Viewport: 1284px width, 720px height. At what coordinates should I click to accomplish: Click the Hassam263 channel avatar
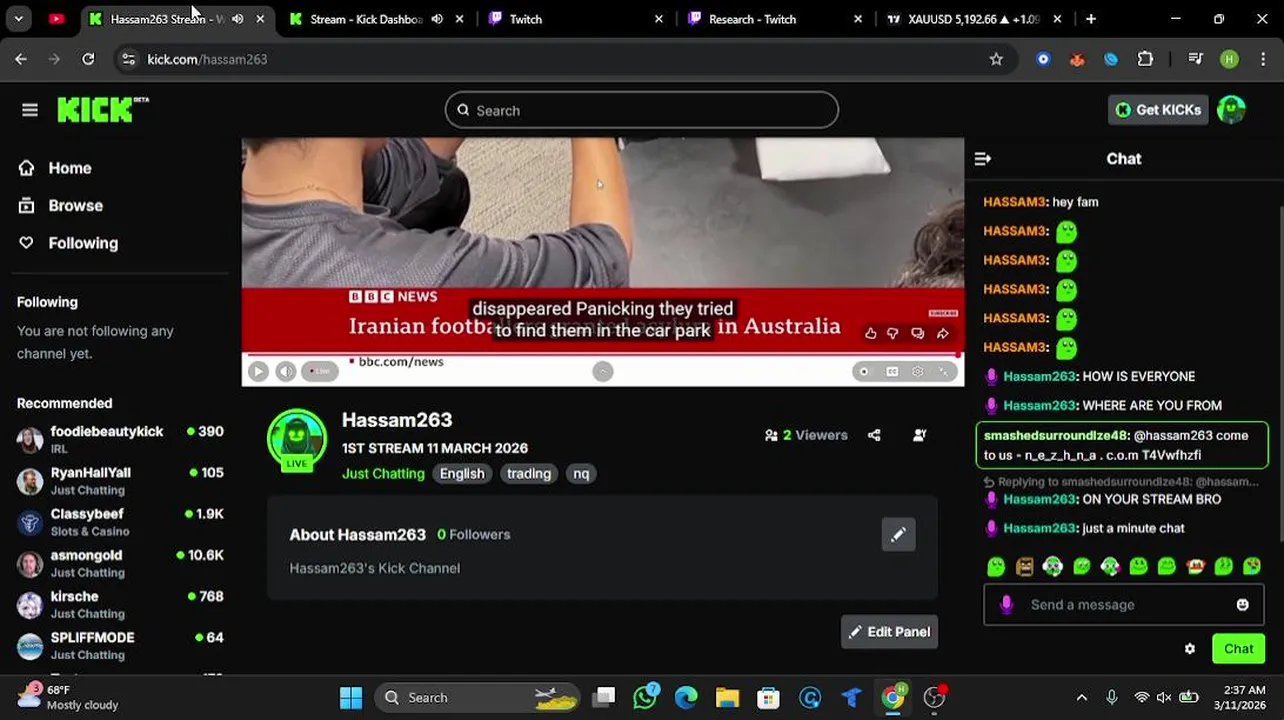coord(297,438)
